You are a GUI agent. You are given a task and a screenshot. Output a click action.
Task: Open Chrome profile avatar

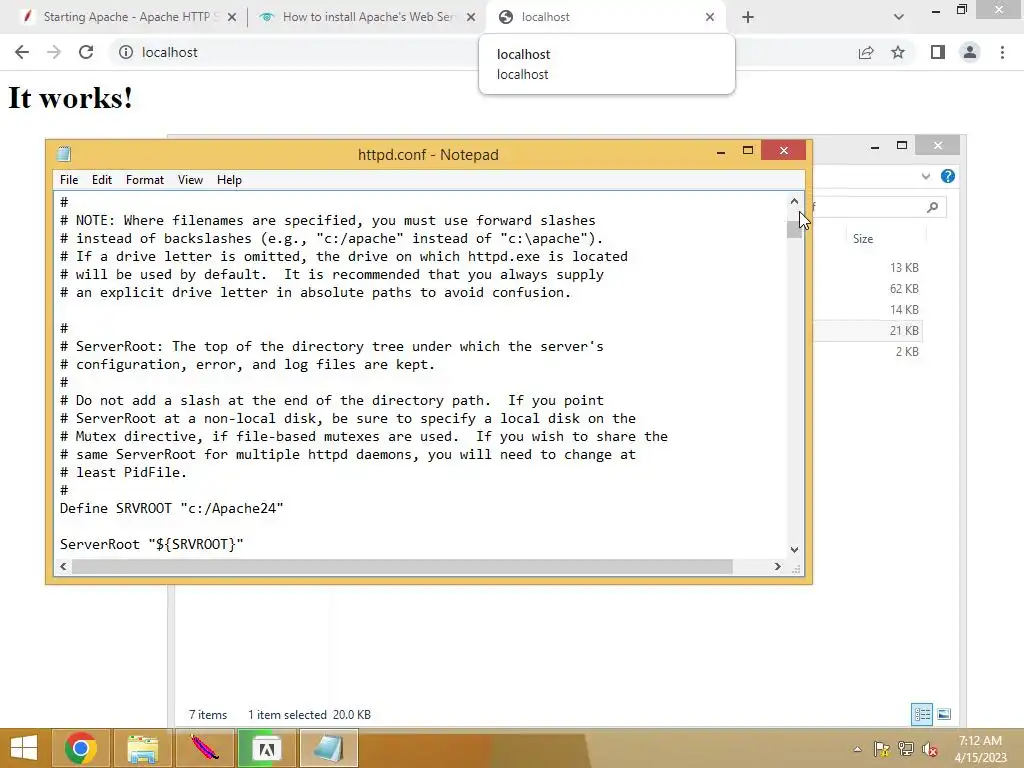coord(970,52)
